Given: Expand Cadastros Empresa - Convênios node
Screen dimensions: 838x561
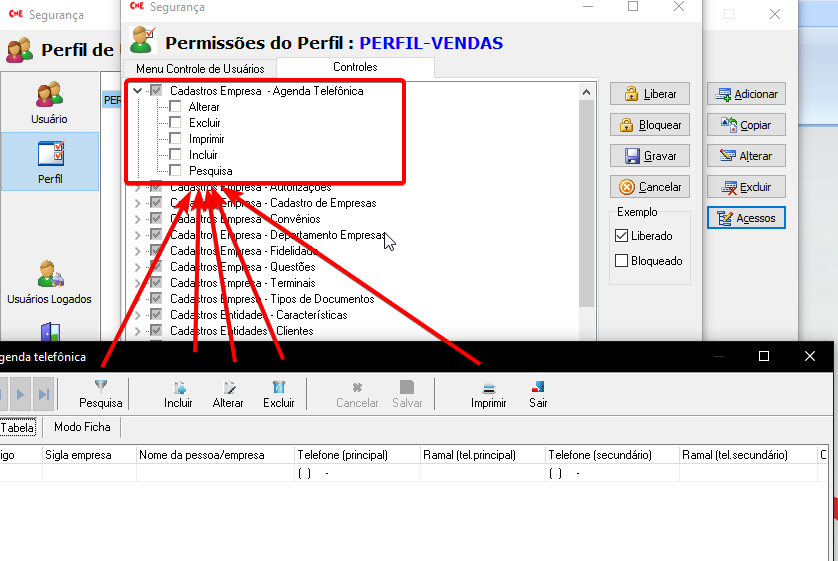Looking at the screenshot, I should pos(138,219).
